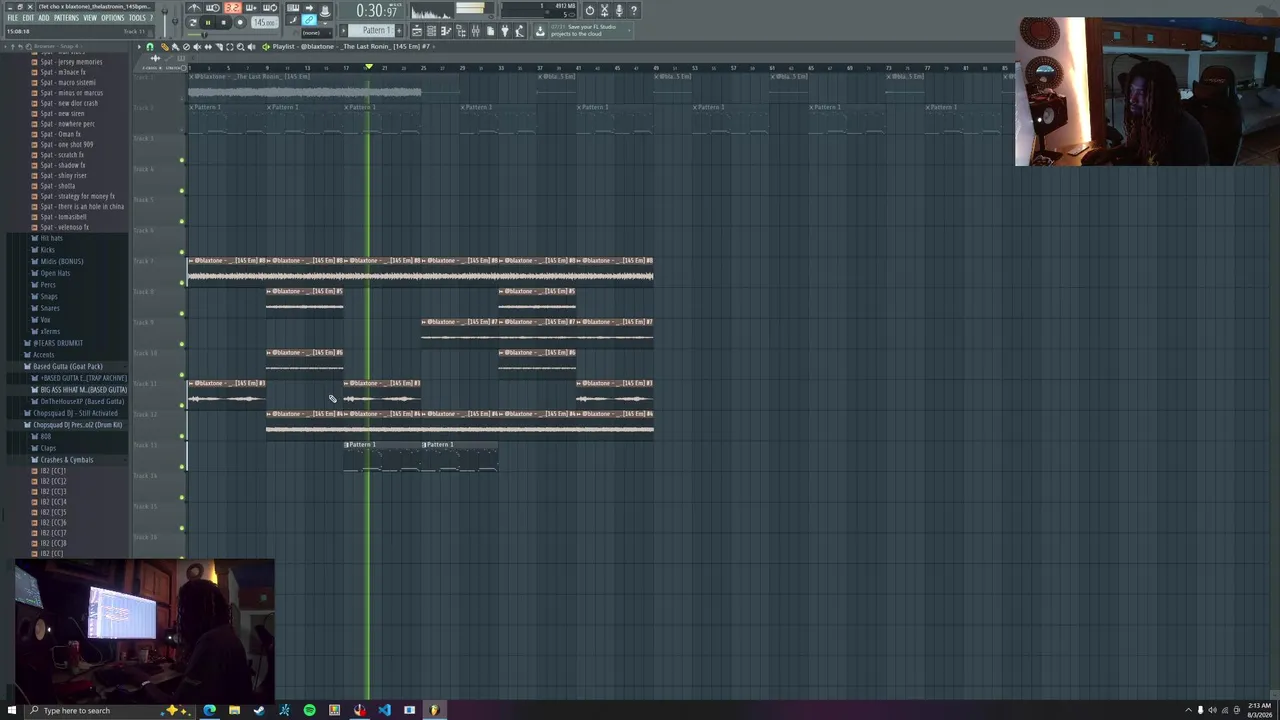Click the Windows Start button
The image size is (1280, 720).
pyautogui.click(x=12, y=710)
